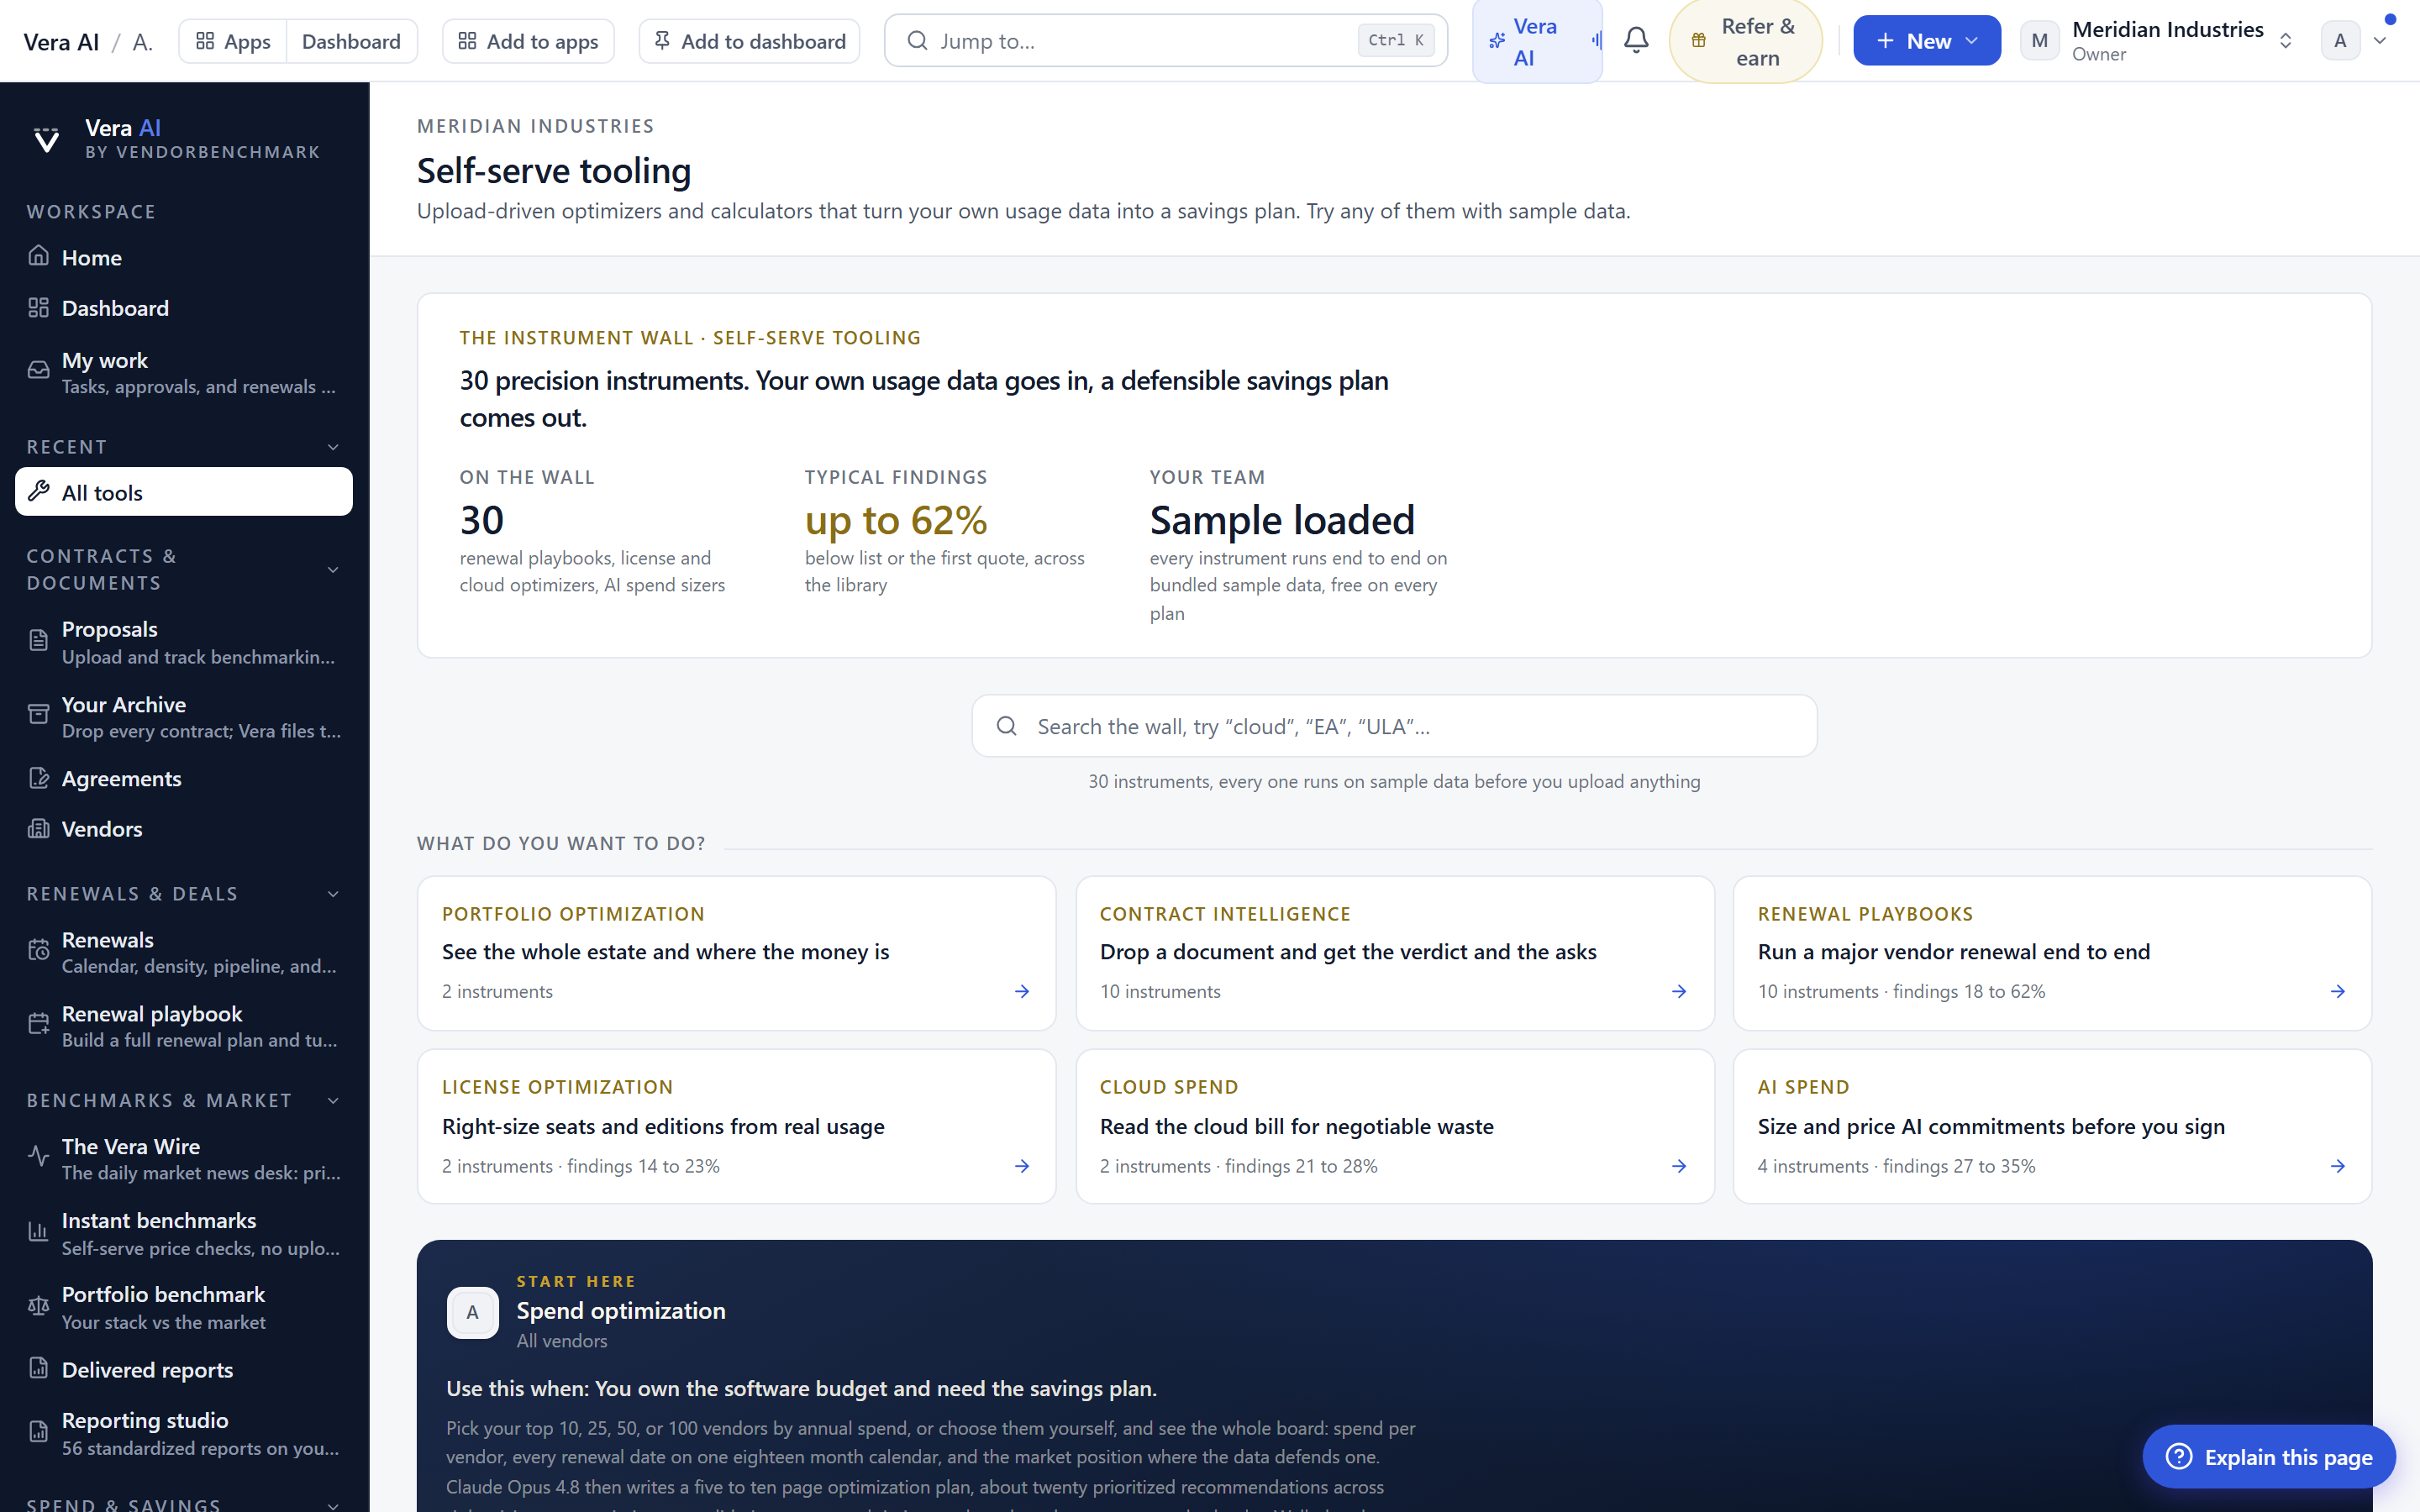Click the Refer & earn button
The width and height of the screenshot is (2420, 1512).
(1745, 41)
